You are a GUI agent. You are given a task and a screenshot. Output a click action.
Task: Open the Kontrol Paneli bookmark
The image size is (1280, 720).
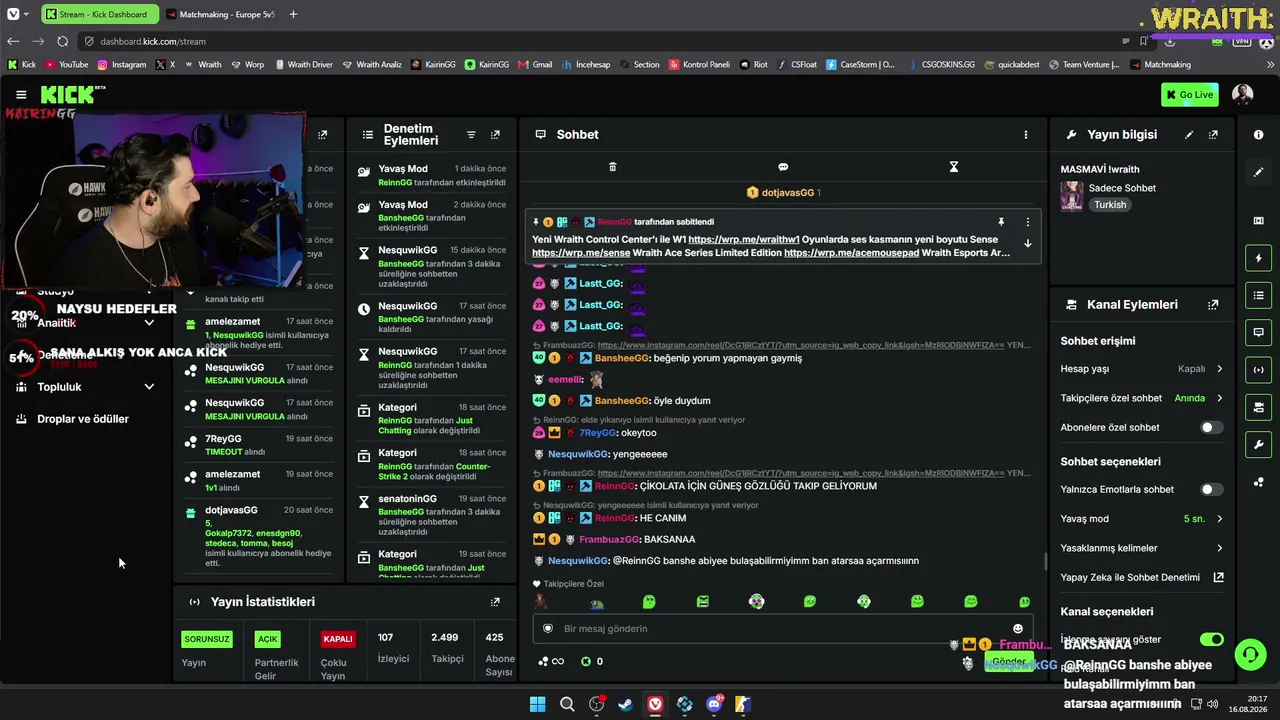click(698, 65)
